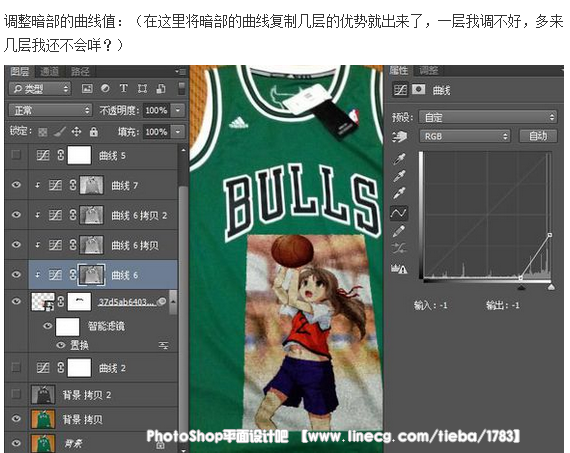The height and width of the screenshot is (453, 570).
Task: Click the clipping warning histogram icon
Action: point(399,269)
